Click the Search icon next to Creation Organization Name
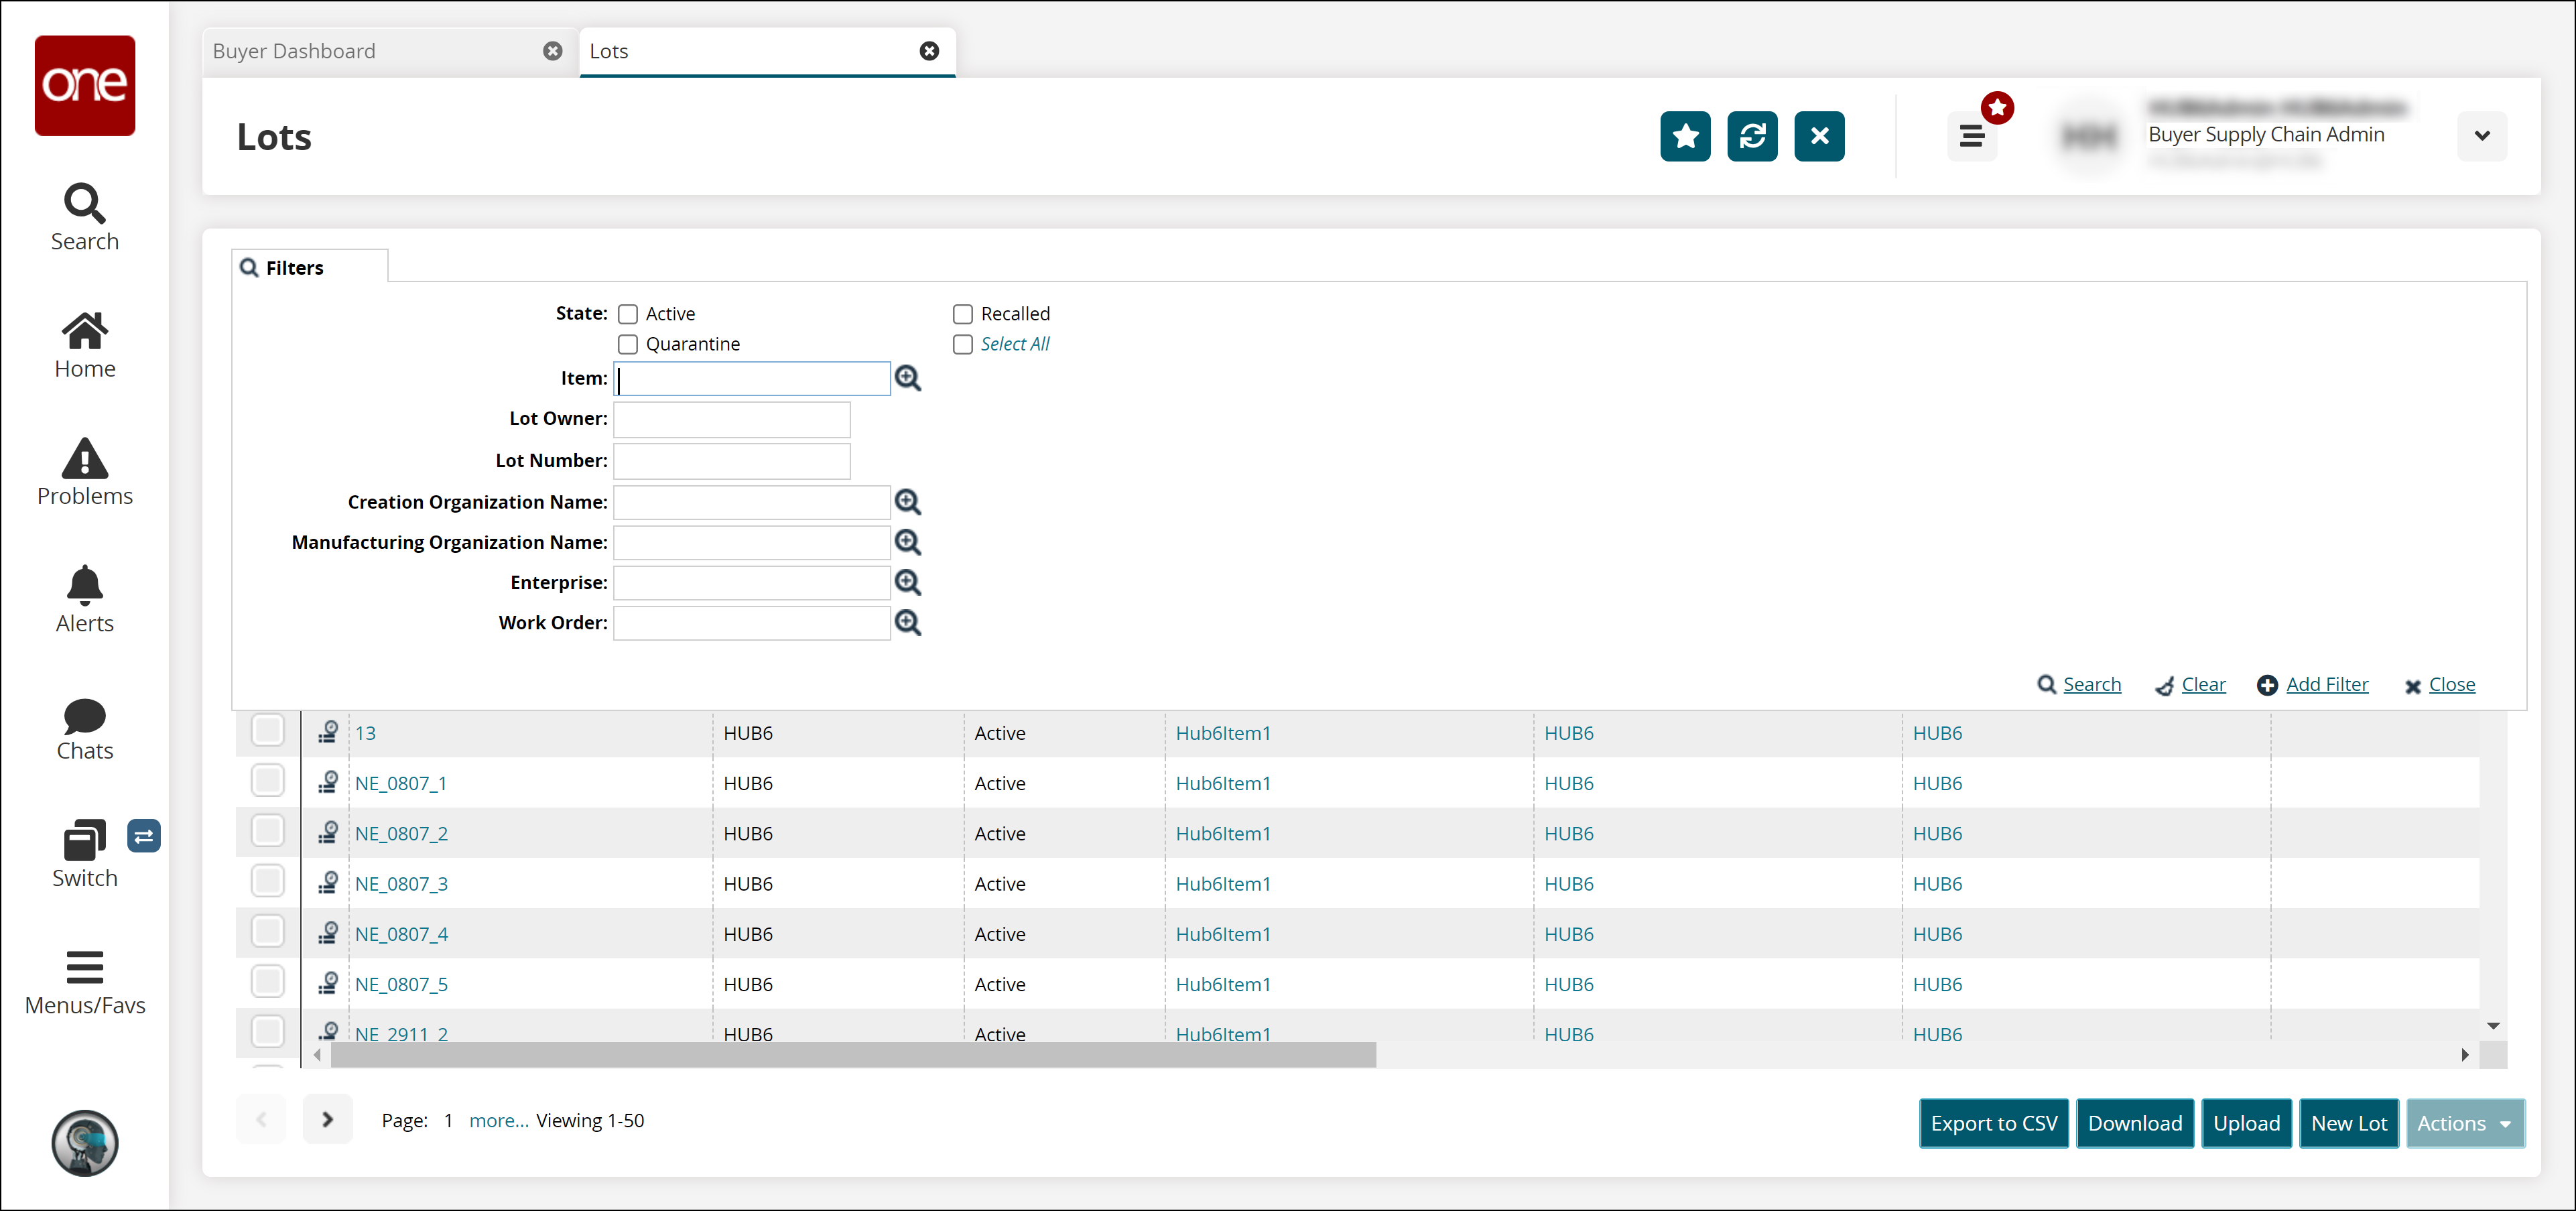2576x1211 pixels. [x=909, y=501]
